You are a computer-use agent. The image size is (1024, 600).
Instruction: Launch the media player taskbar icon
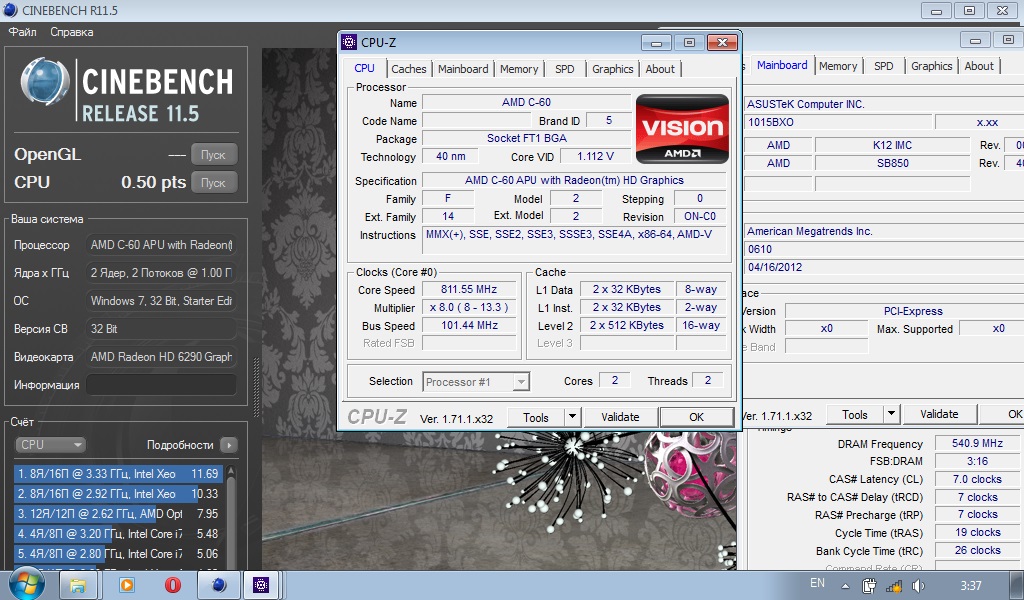126,585
